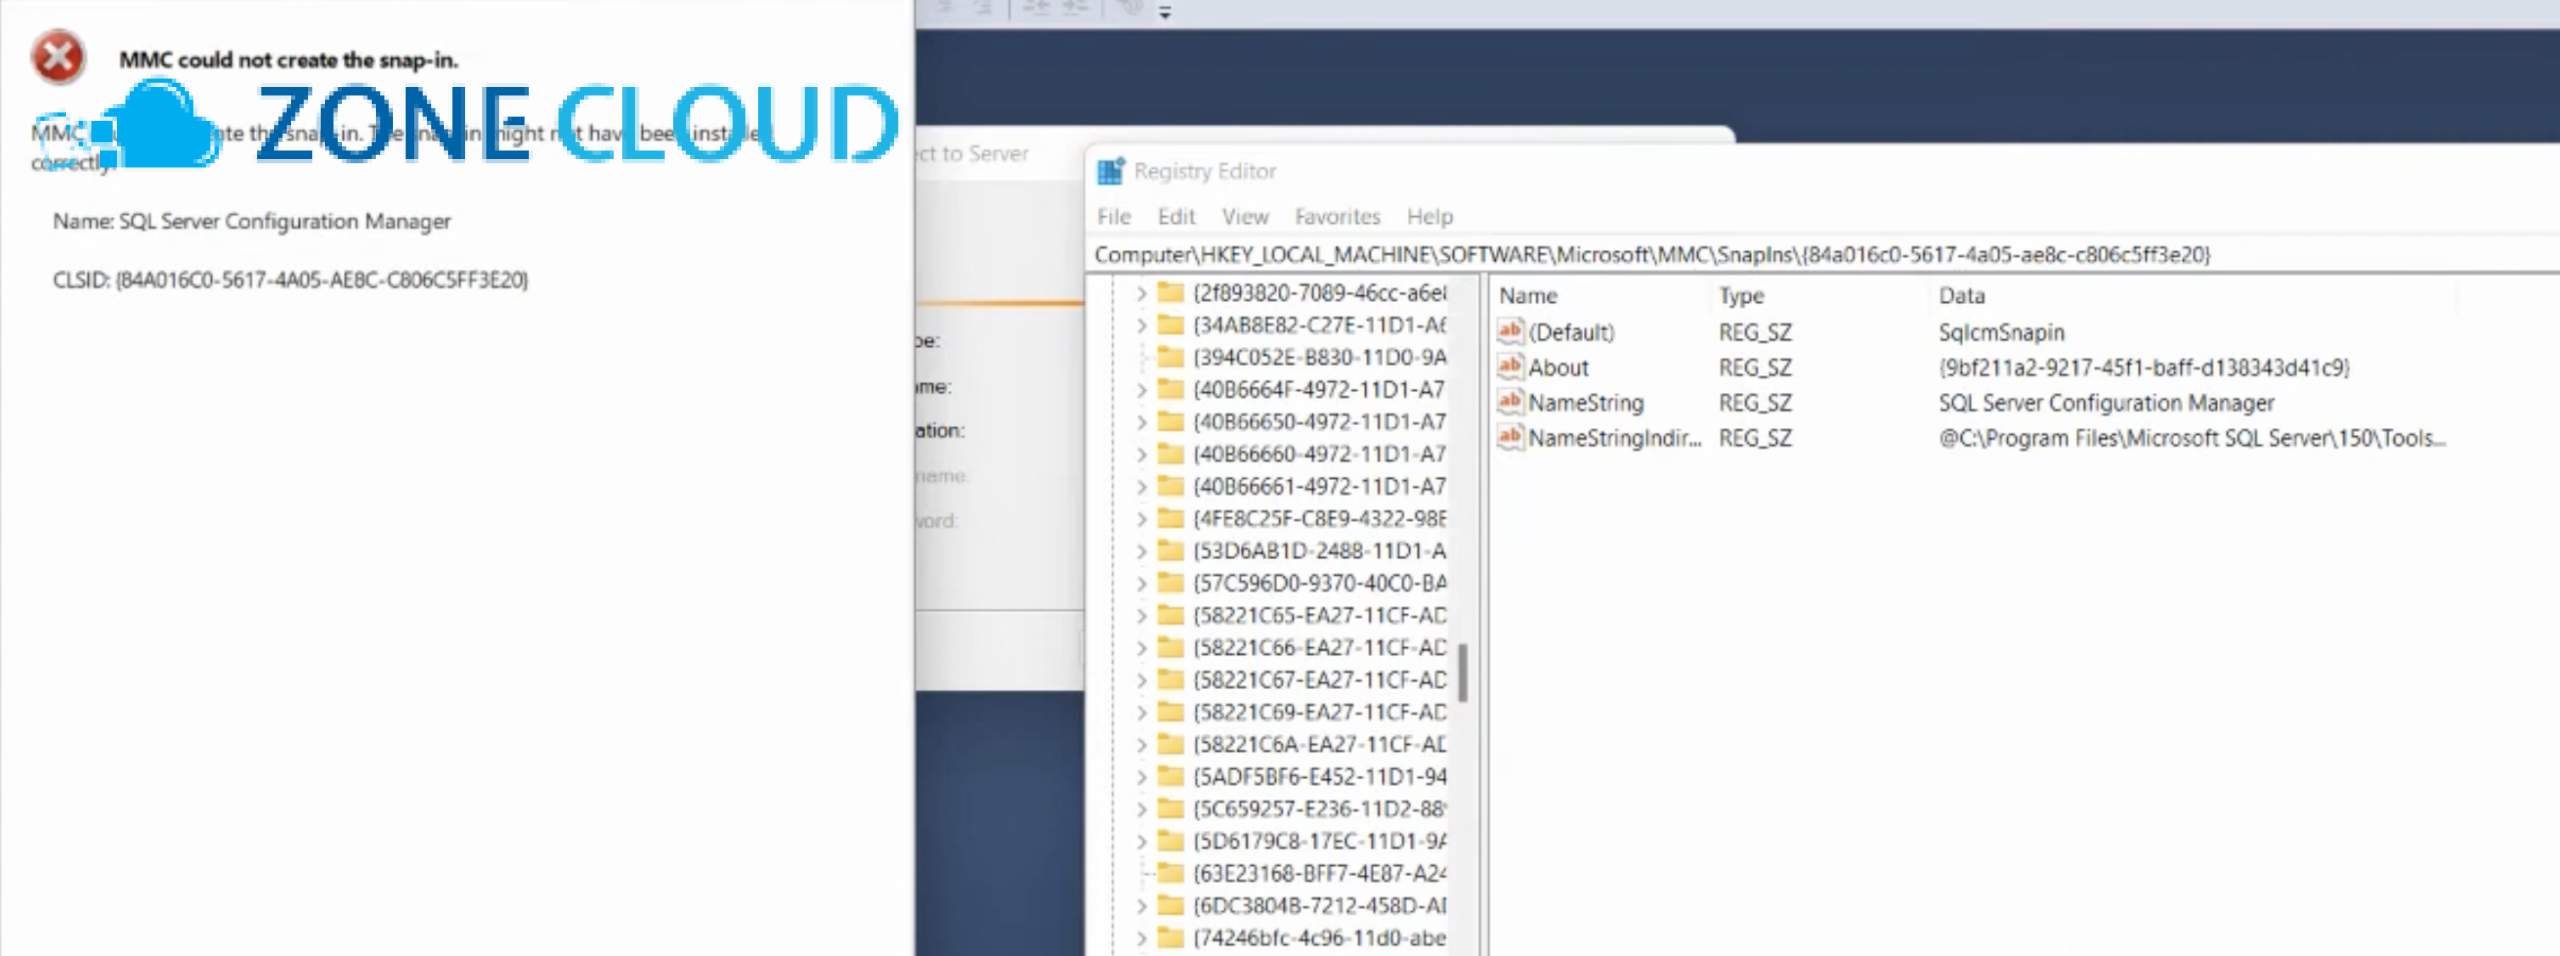Screen dimensions: 2560x956
Task: Click folder icon of {63E23168-BFF7-4E87 key
Action: (1170, 872)
